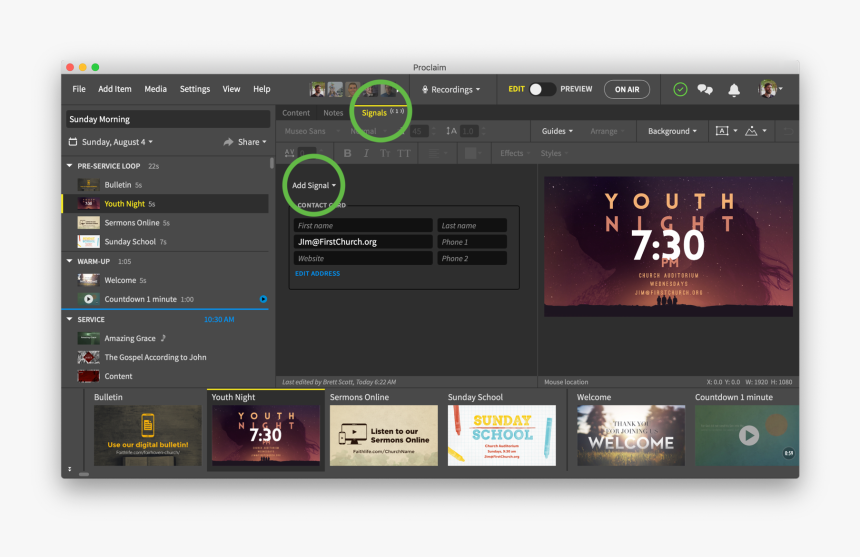Open the Add Signal dropdown
860x557 pixels.
coord(314,185)
